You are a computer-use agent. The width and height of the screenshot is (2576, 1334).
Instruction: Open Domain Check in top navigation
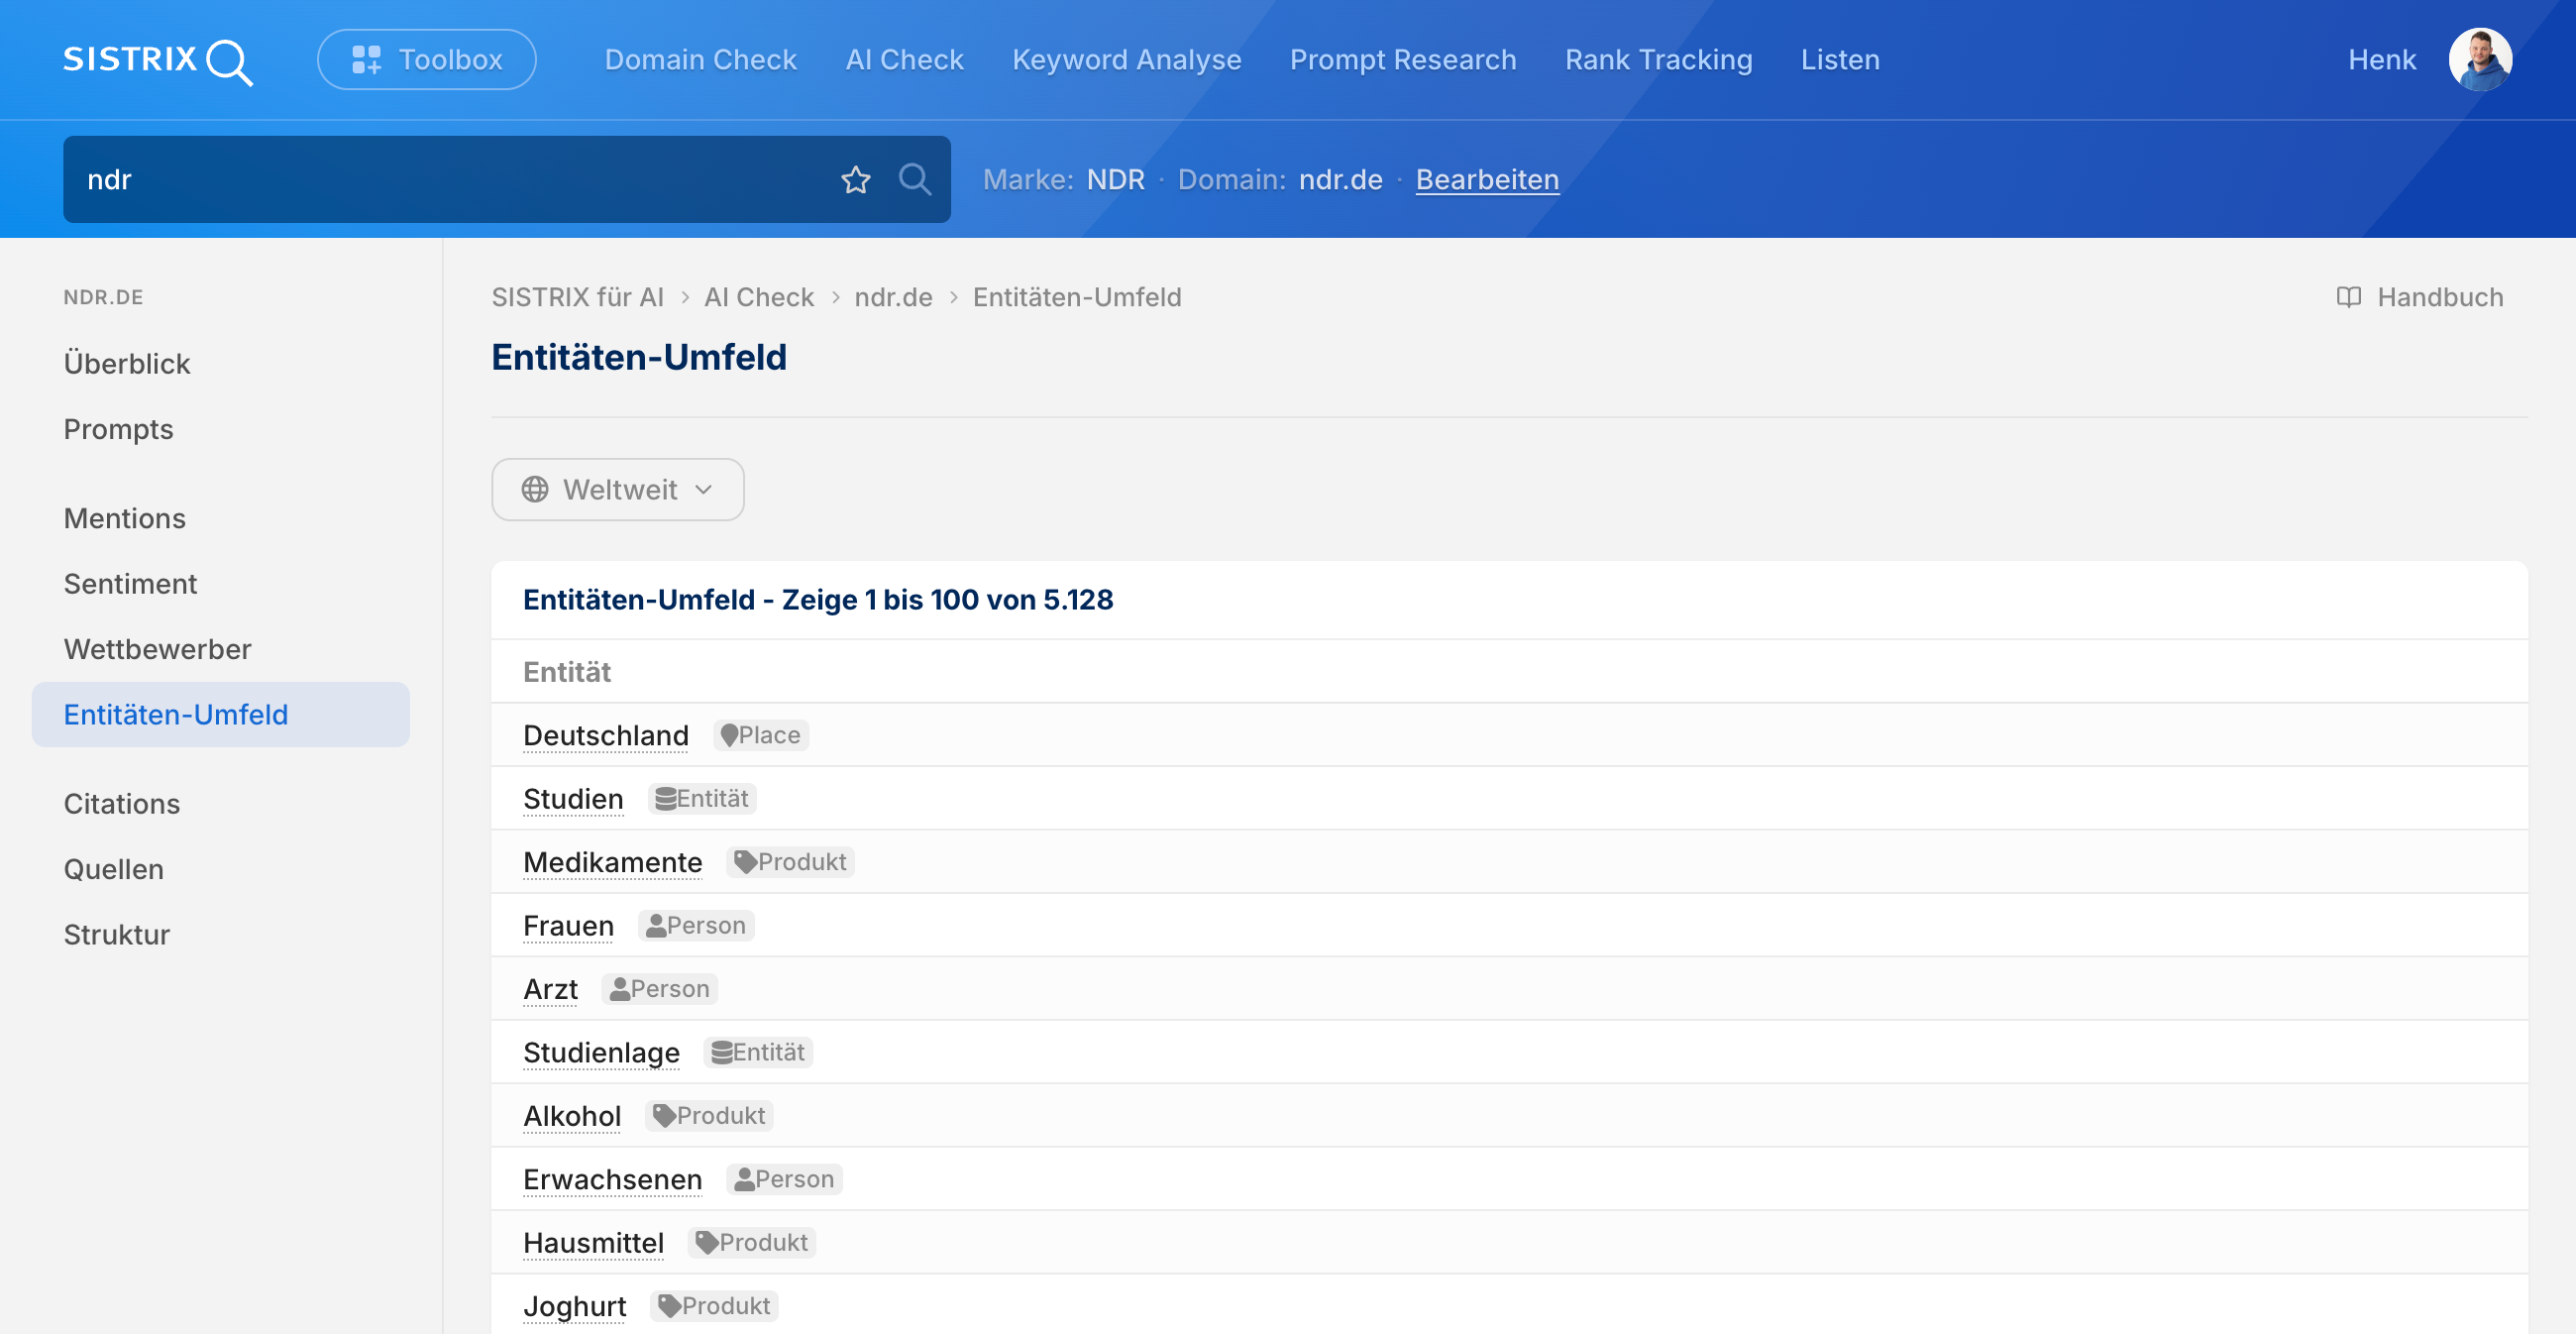click(x=701, y=60)
